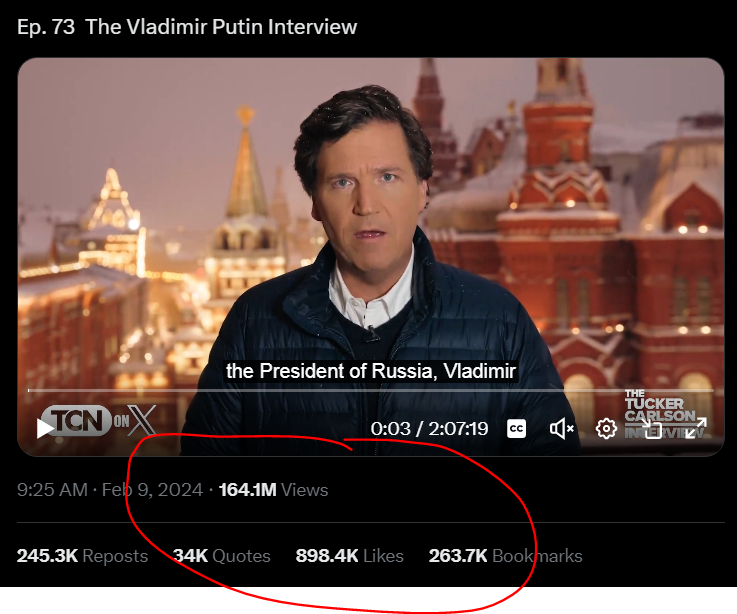The height and width of the screenshot is (614, 737).
Task: Click the Tucker Carlson Interview watermark
Action: [664, 414]
